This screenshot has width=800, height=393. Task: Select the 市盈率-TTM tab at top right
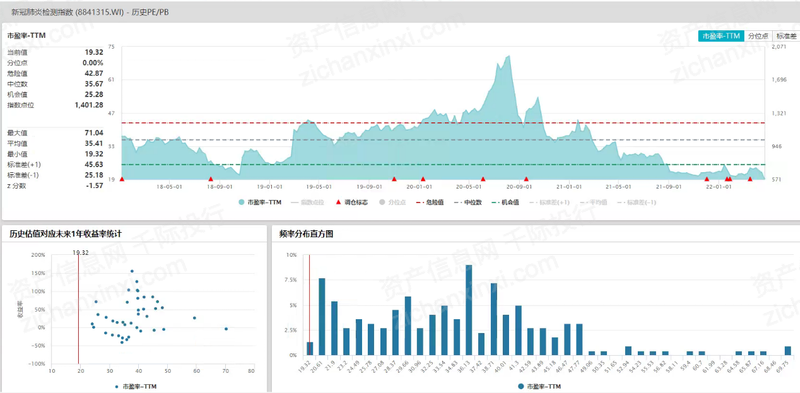721,36
